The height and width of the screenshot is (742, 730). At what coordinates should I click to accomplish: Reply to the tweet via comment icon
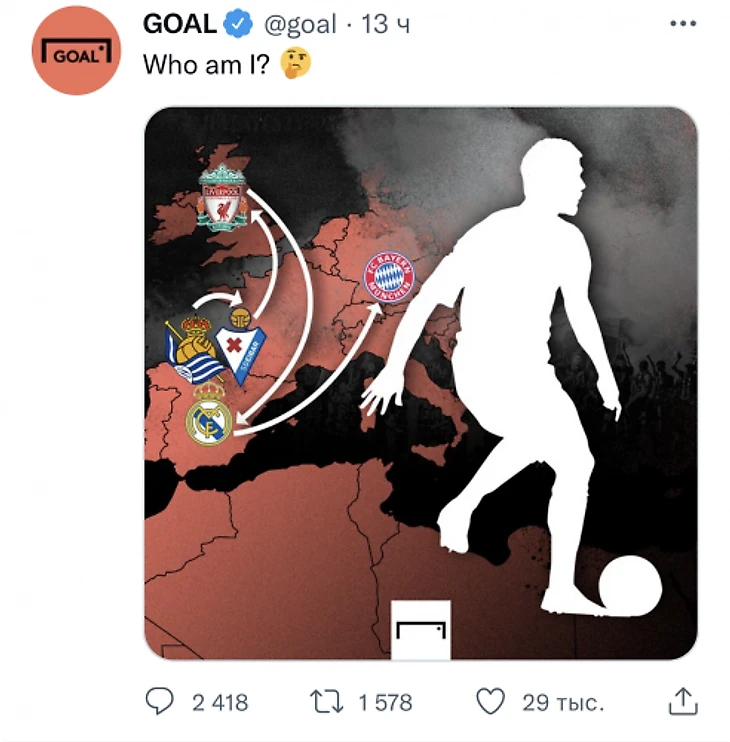(x=161, y=702)
